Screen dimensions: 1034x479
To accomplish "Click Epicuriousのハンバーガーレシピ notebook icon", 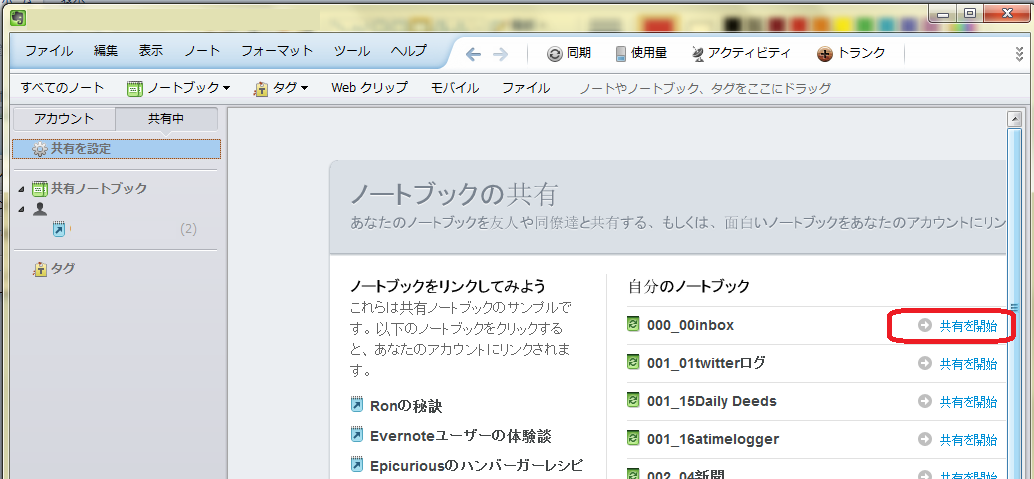I will [x=357, y=466].
